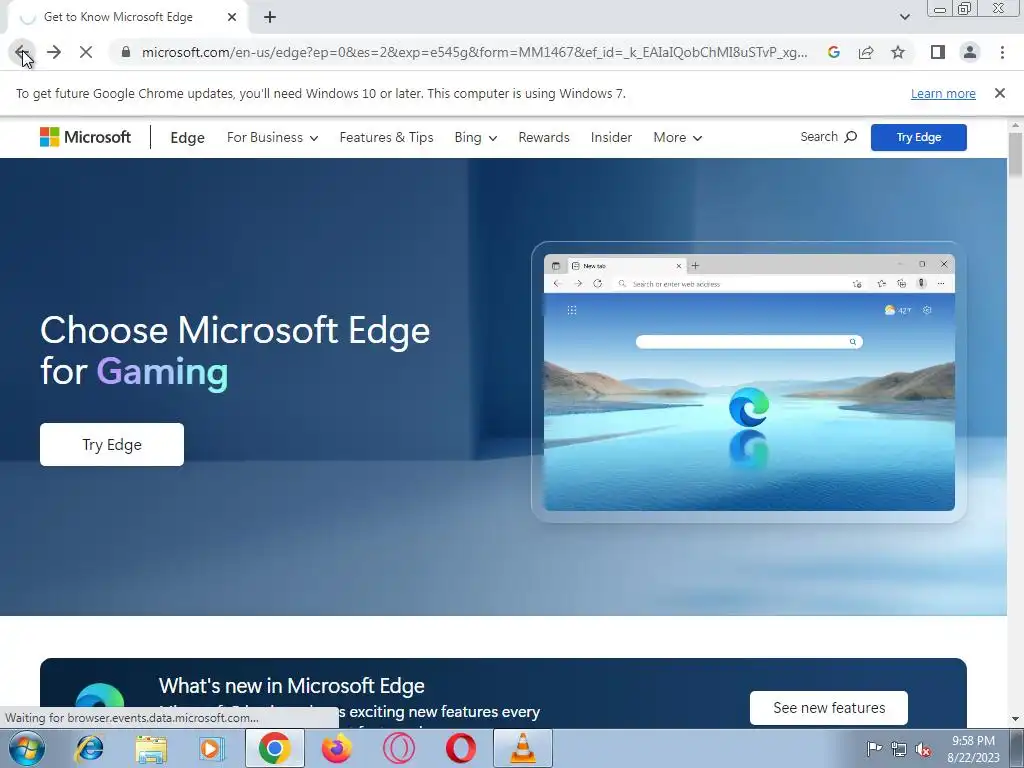
Task: Open a new tab with the plus button
Action: tap(270, 17)
